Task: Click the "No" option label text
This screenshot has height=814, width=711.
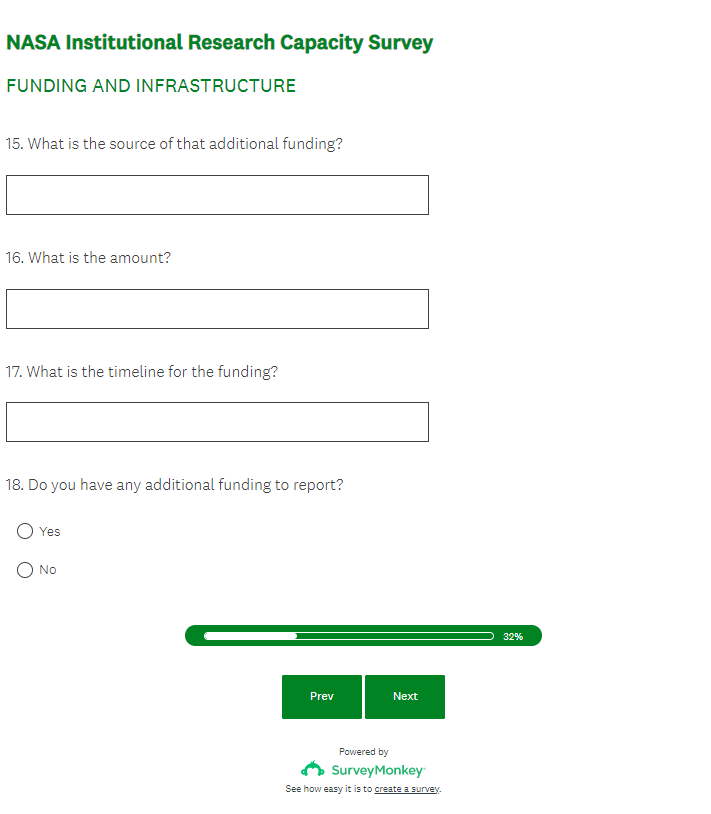Action: pos(48,570)
